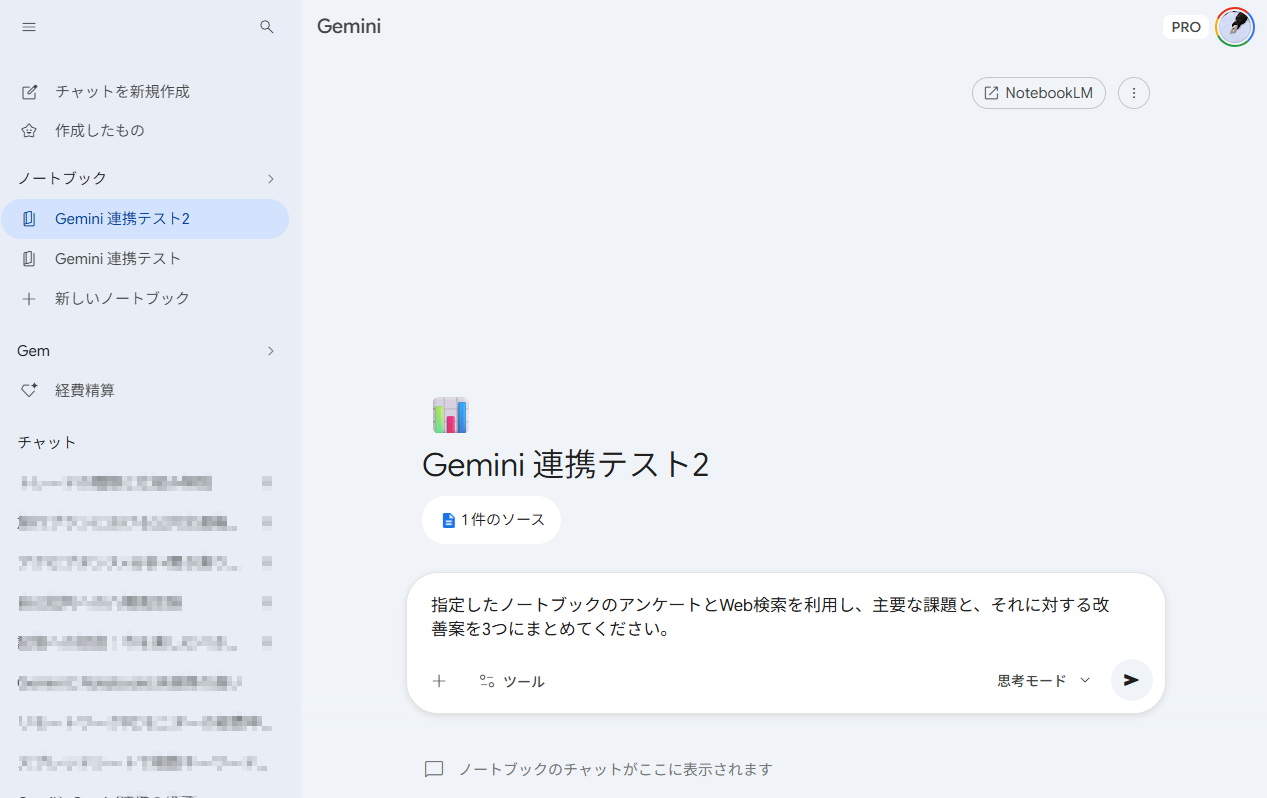The height and width of the screenshot is (798, 1267).
Task: Click the Gem section label
Action: pos(34,351)
